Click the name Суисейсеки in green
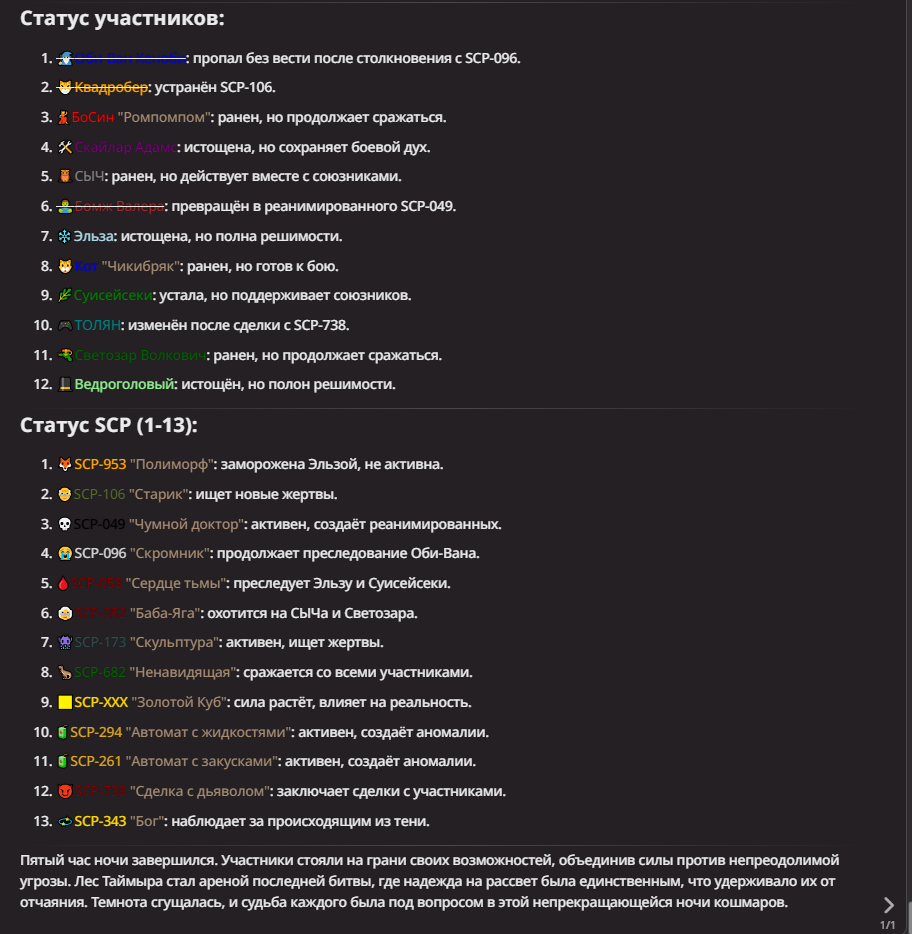This screenshot has height=934, width=912. click(x=114, y=296)
